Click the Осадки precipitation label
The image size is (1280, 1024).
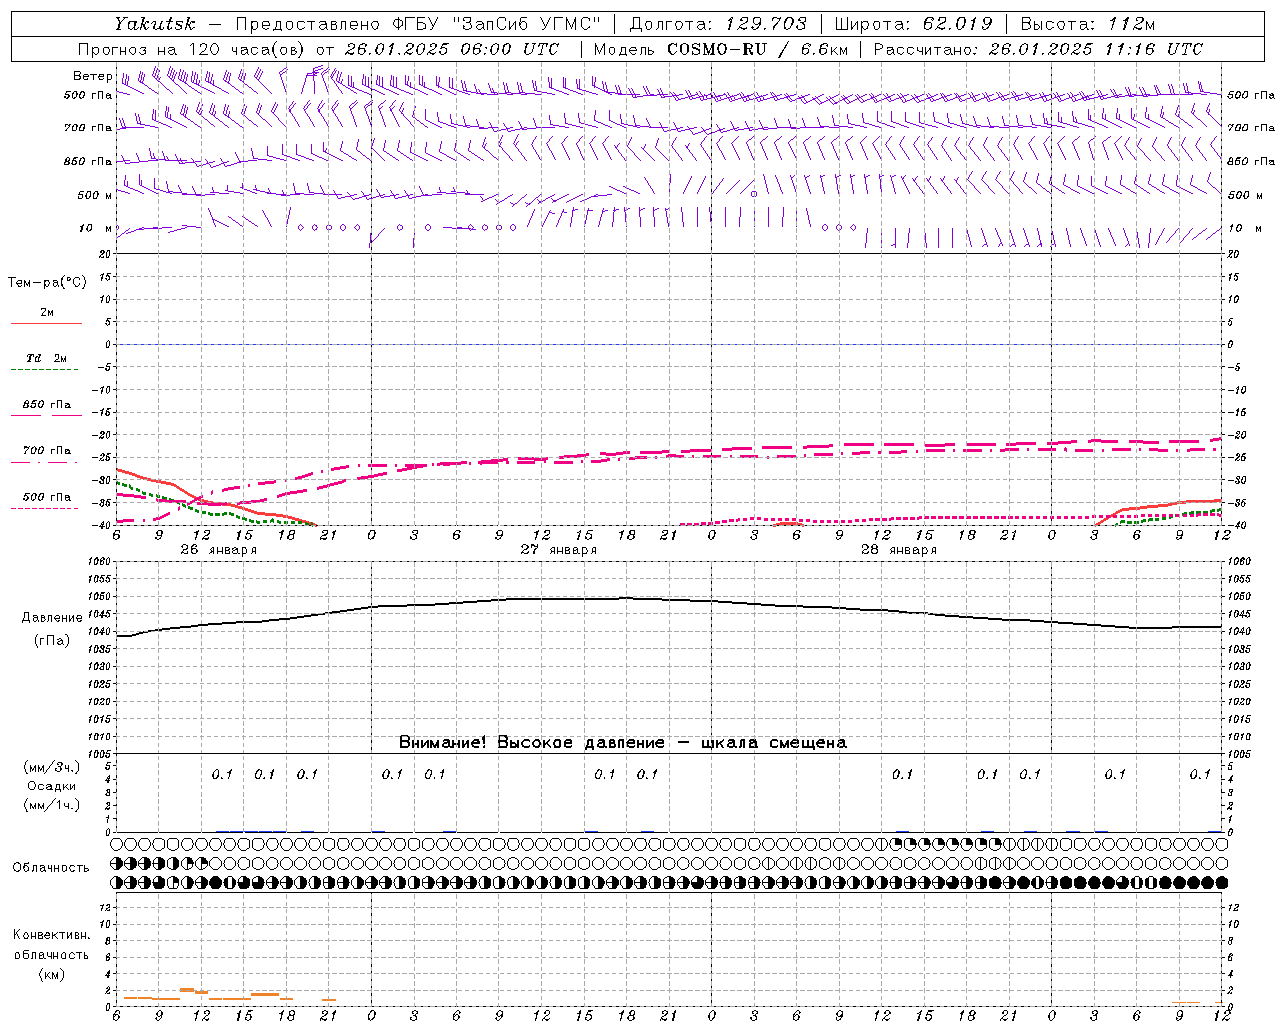point(52,786)
